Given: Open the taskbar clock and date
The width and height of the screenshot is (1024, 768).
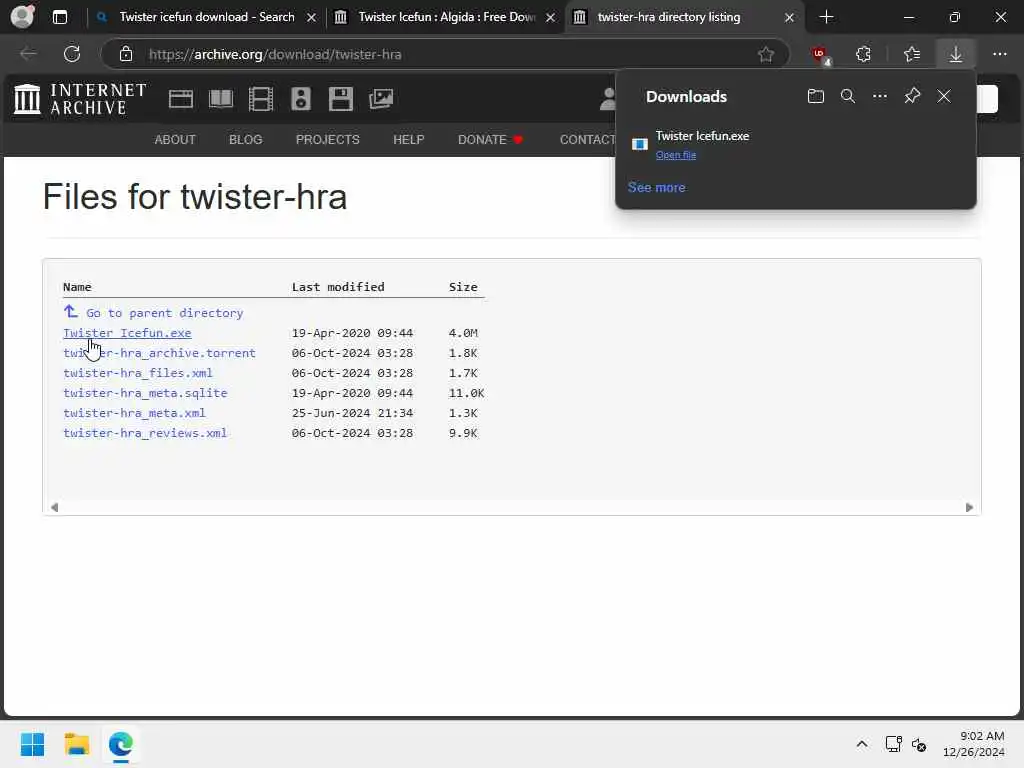Looking at the screenshot, I should [x=973, y=744].
